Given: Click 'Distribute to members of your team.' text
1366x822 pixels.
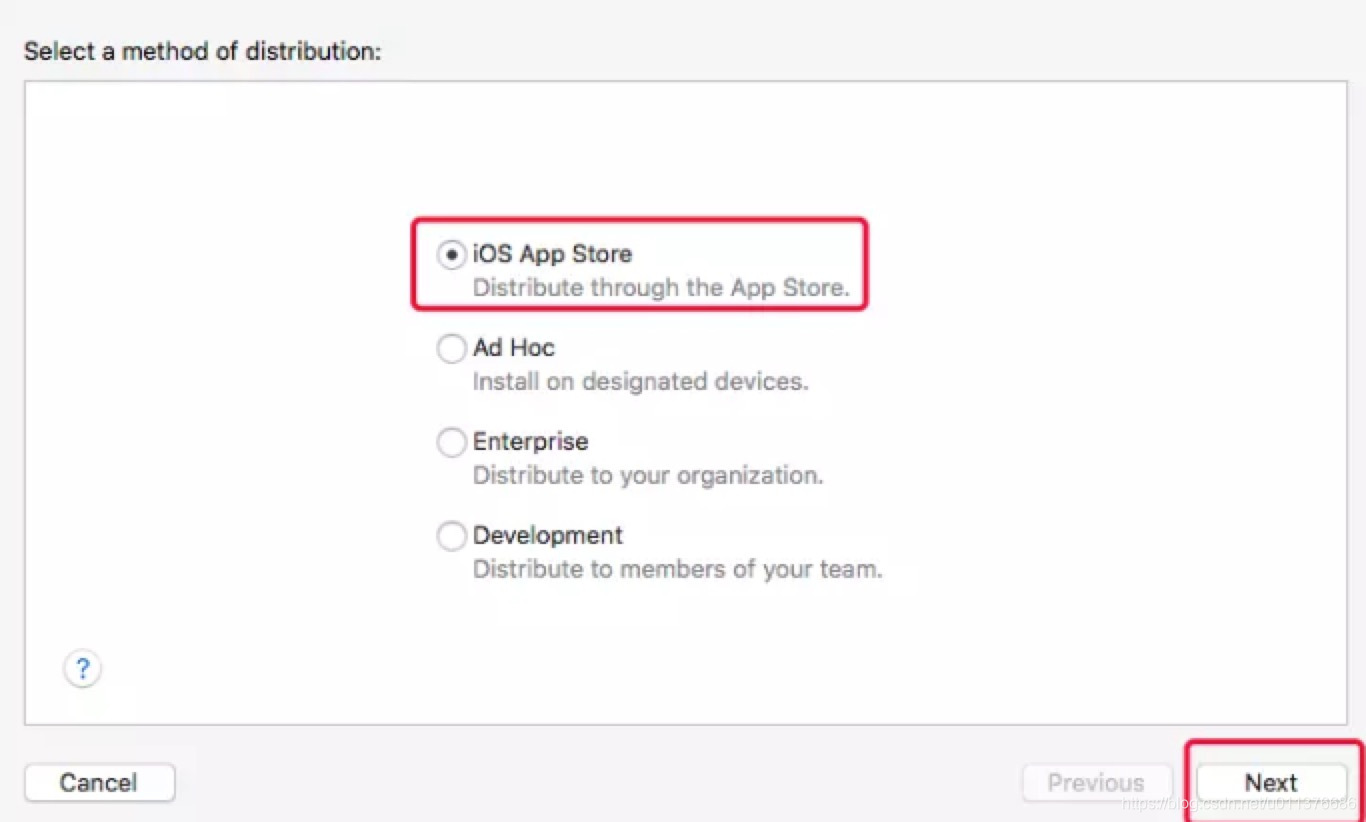Looking at the screenshot, I should point(677,570).
